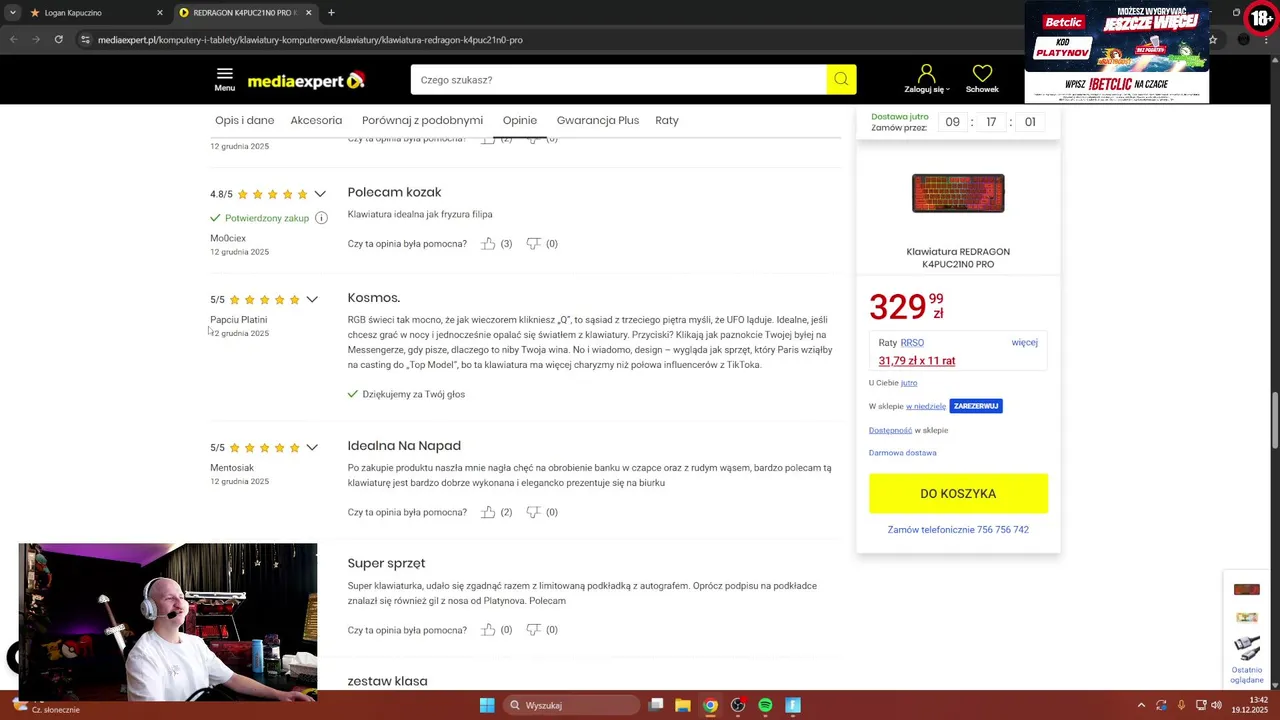1280x720 pixels.
Task: Click the ZAREZERWUJ button
Action: pyautogui.click(x=977, y=406)
